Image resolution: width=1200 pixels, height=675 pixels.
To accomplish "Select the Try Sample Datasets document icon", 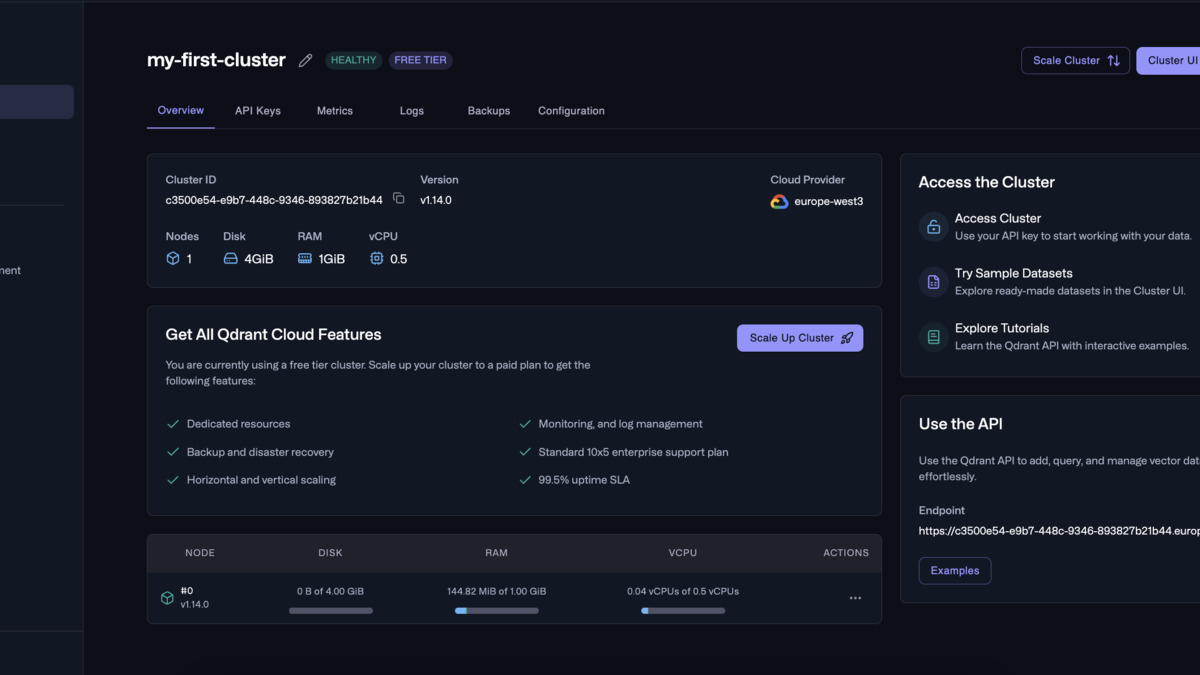I will 933,282.
